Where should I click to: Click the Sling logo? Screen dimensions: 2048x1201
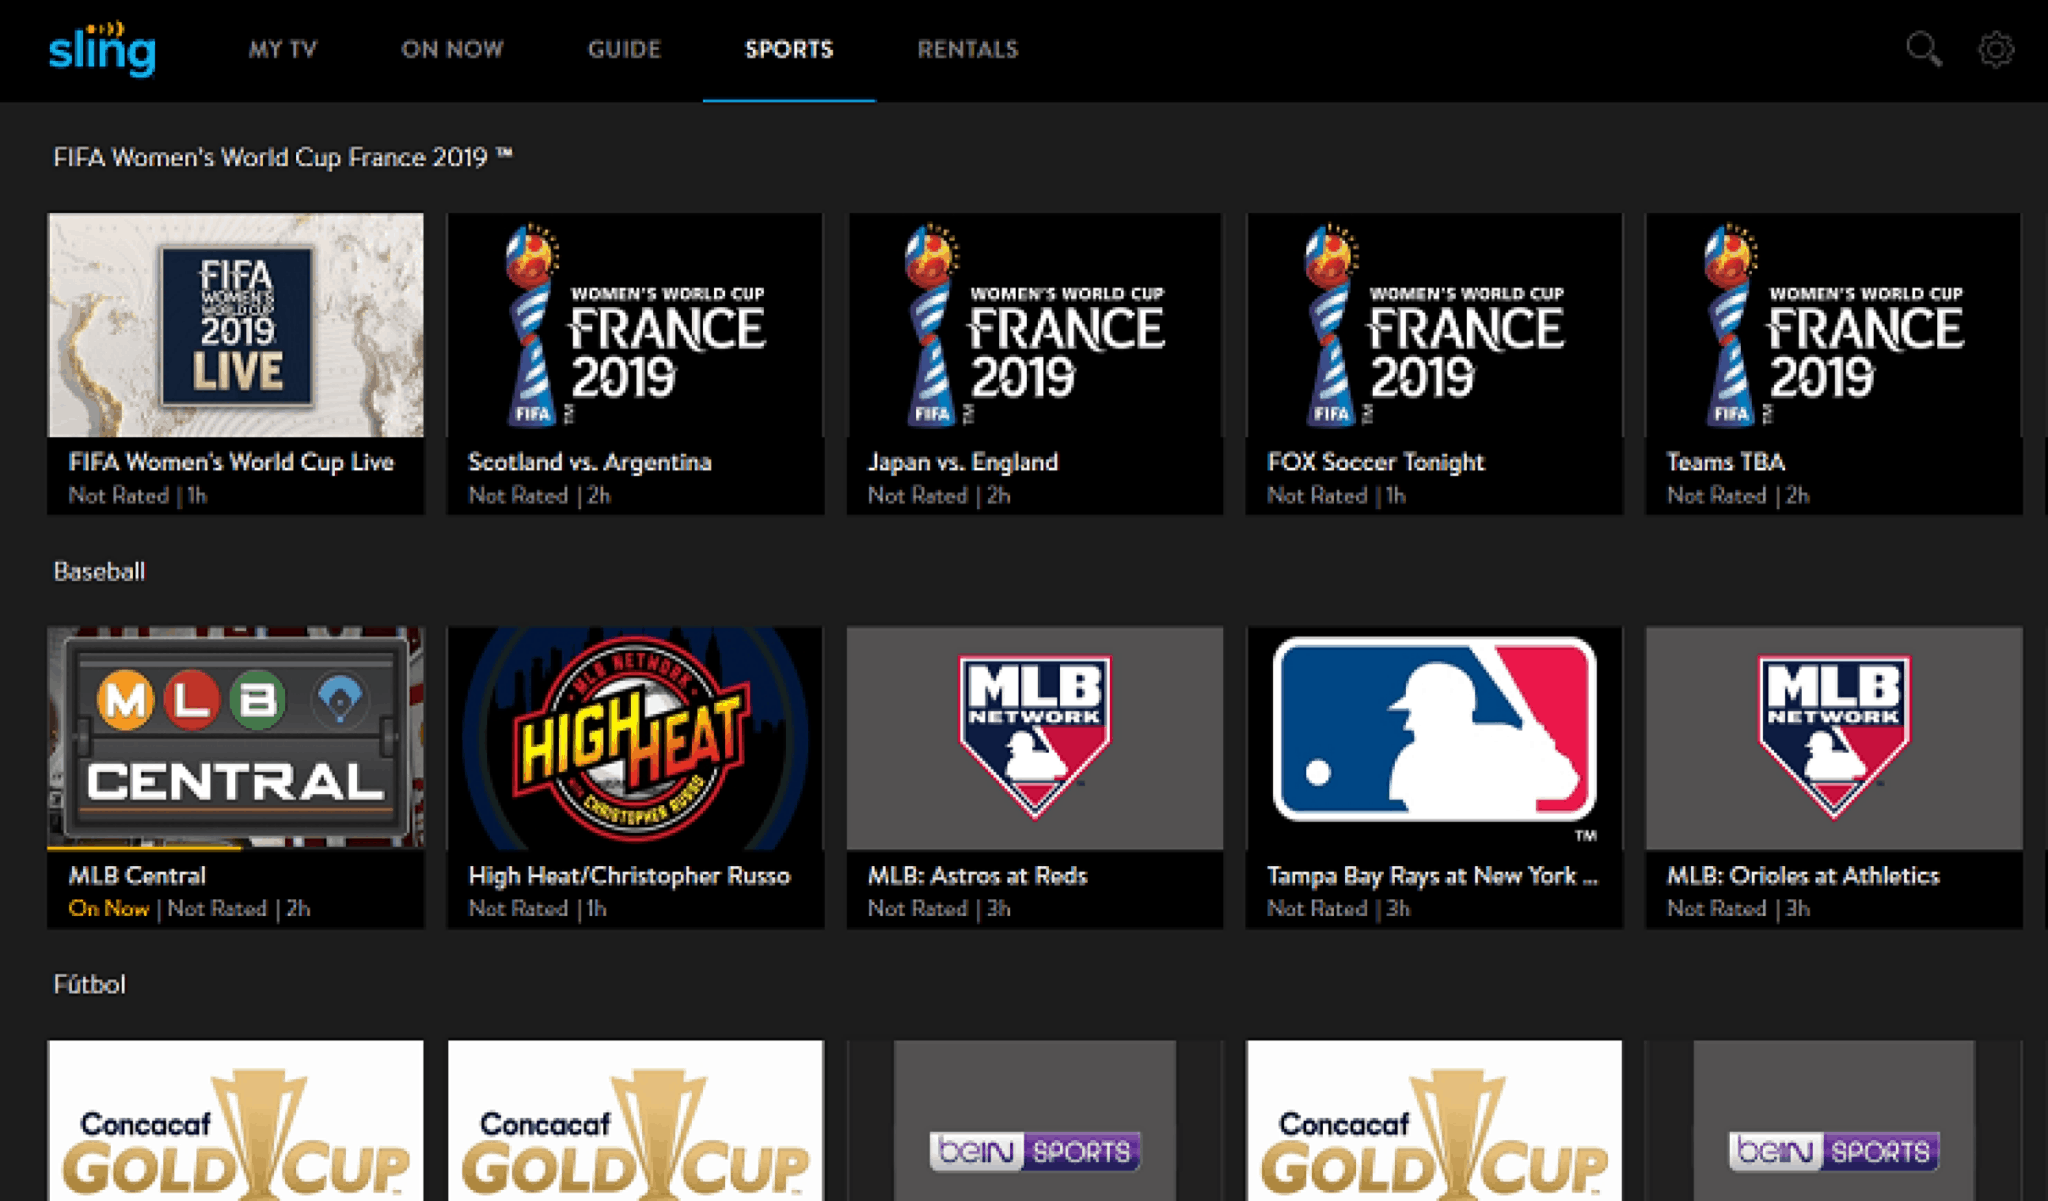[x=102, y=50]
